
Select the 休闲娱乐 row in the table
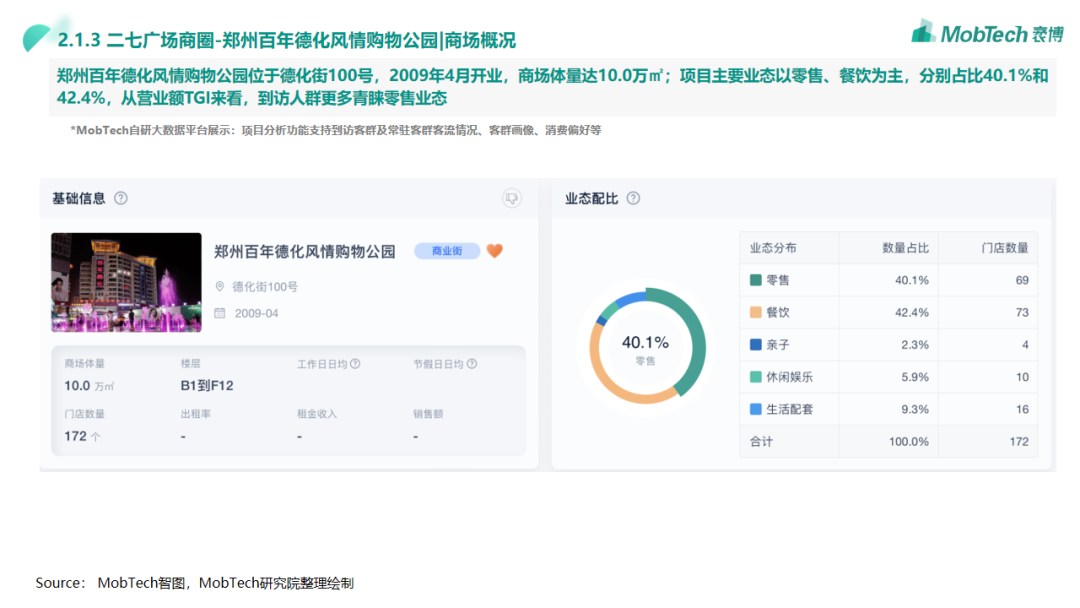point(888,377)
